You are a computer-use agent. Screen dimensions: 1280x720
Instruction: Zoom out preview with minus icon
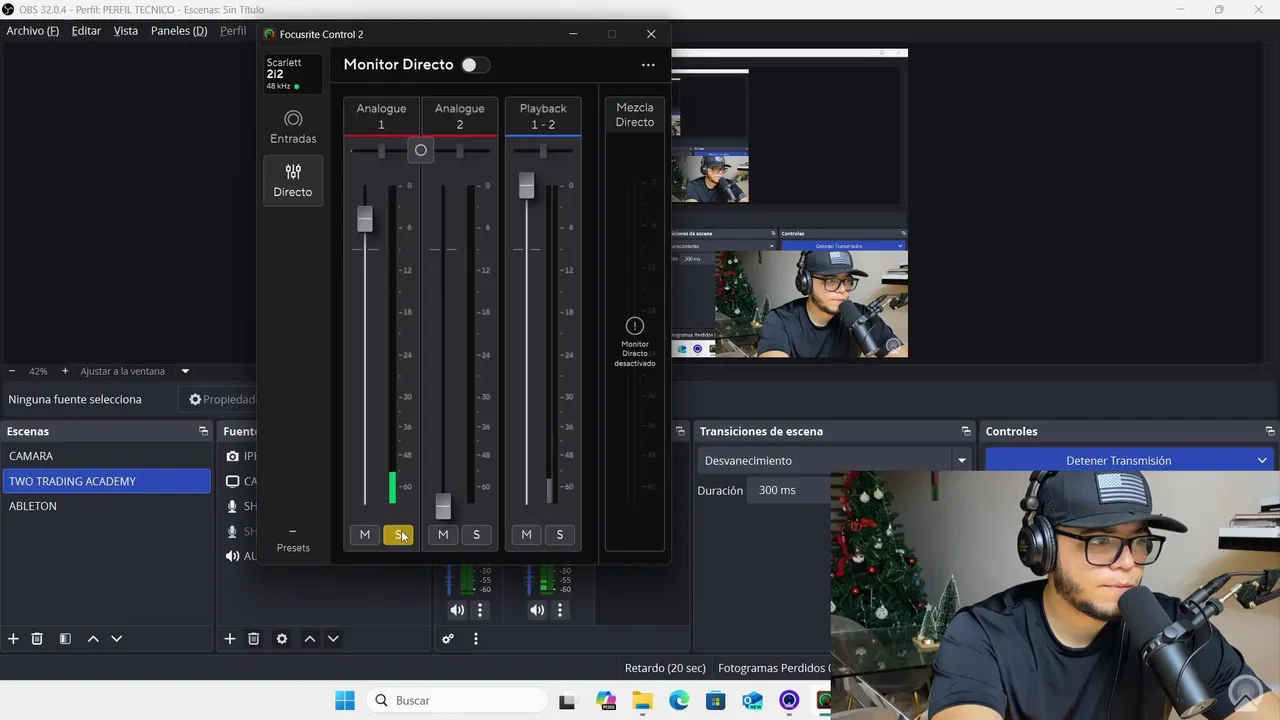pos(12,371)
